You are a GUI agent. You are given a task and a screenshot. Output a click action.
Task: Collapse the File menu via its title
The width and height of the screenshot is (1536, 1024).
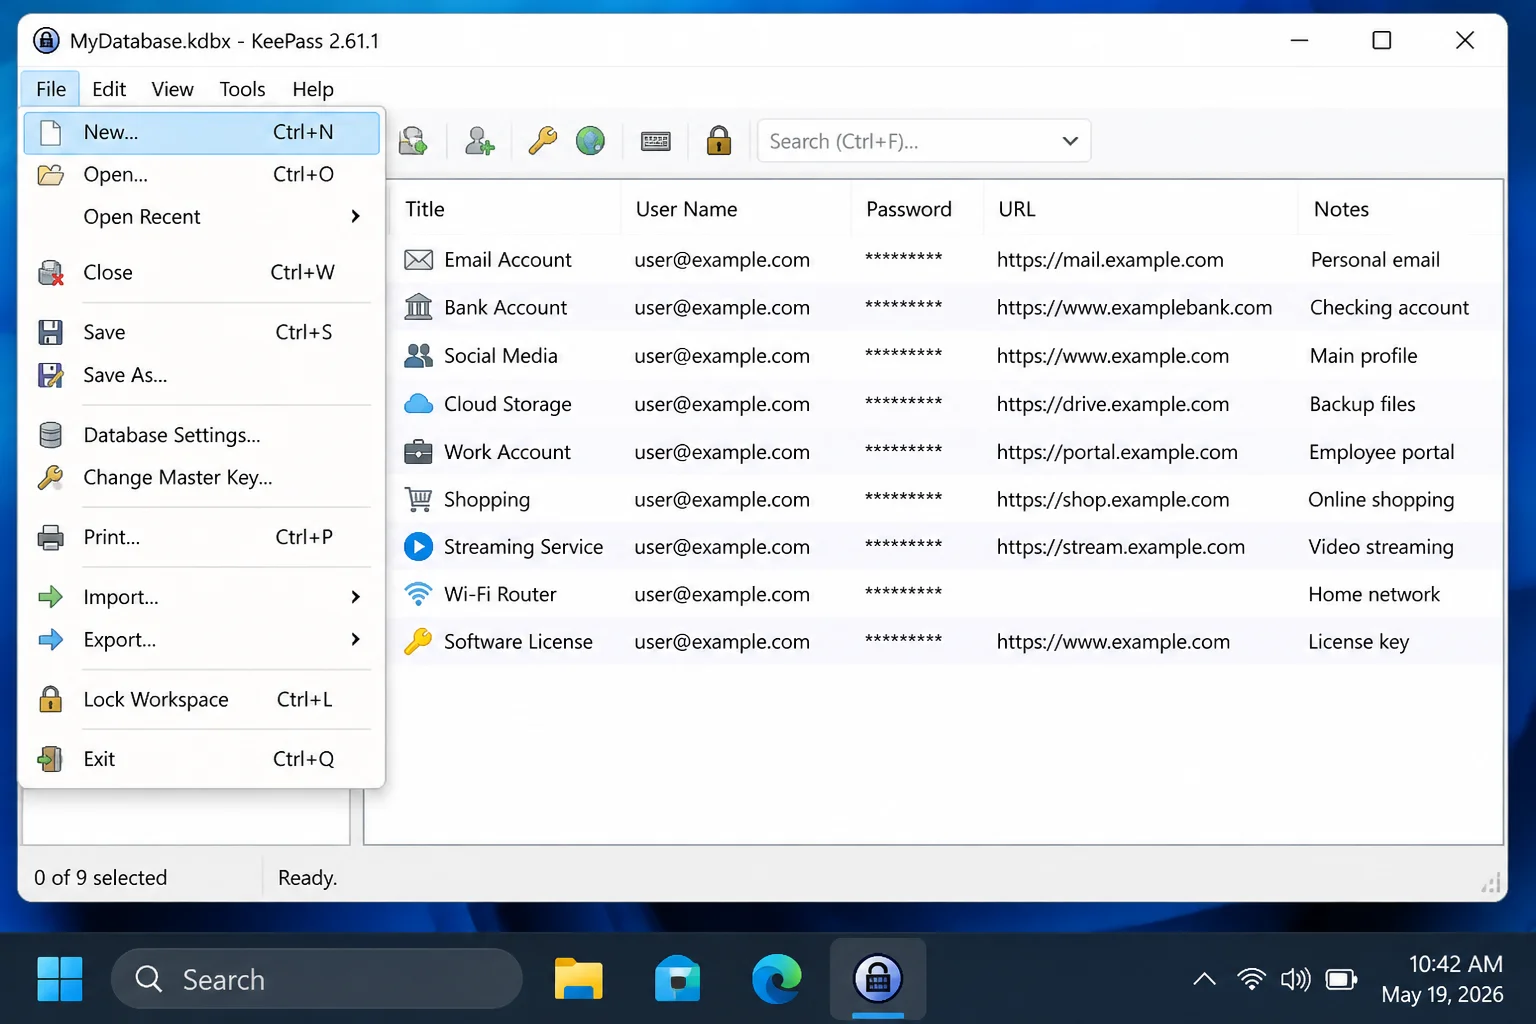tap(51, 89)
